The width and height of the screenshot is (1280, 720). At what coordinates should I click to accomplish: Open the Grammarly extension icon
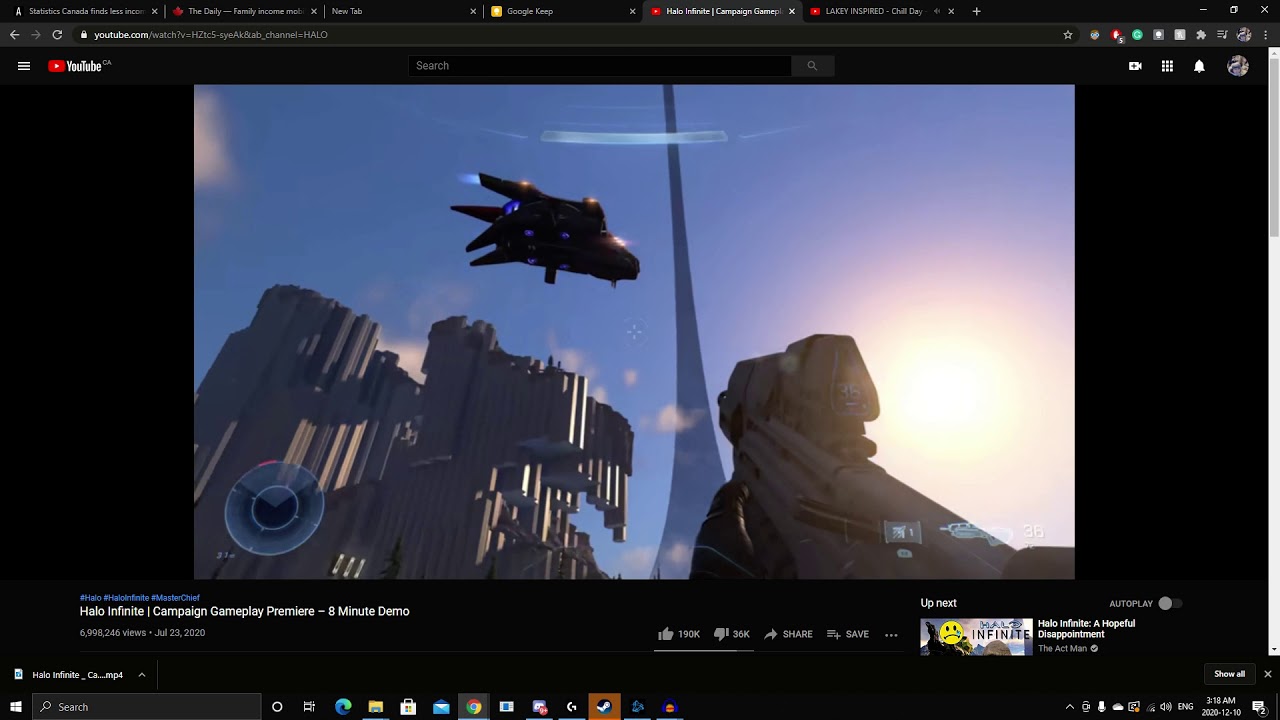(1138, 34)
